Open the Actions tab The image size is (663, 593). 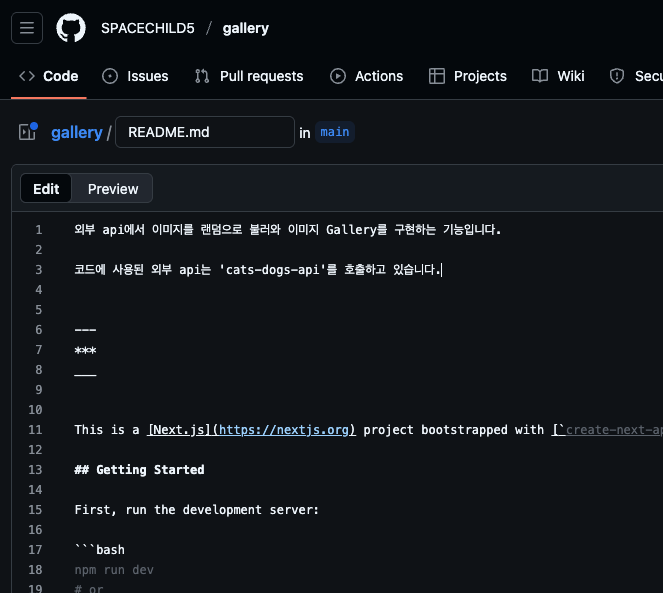pyautogui.click(x=367, y=76)
